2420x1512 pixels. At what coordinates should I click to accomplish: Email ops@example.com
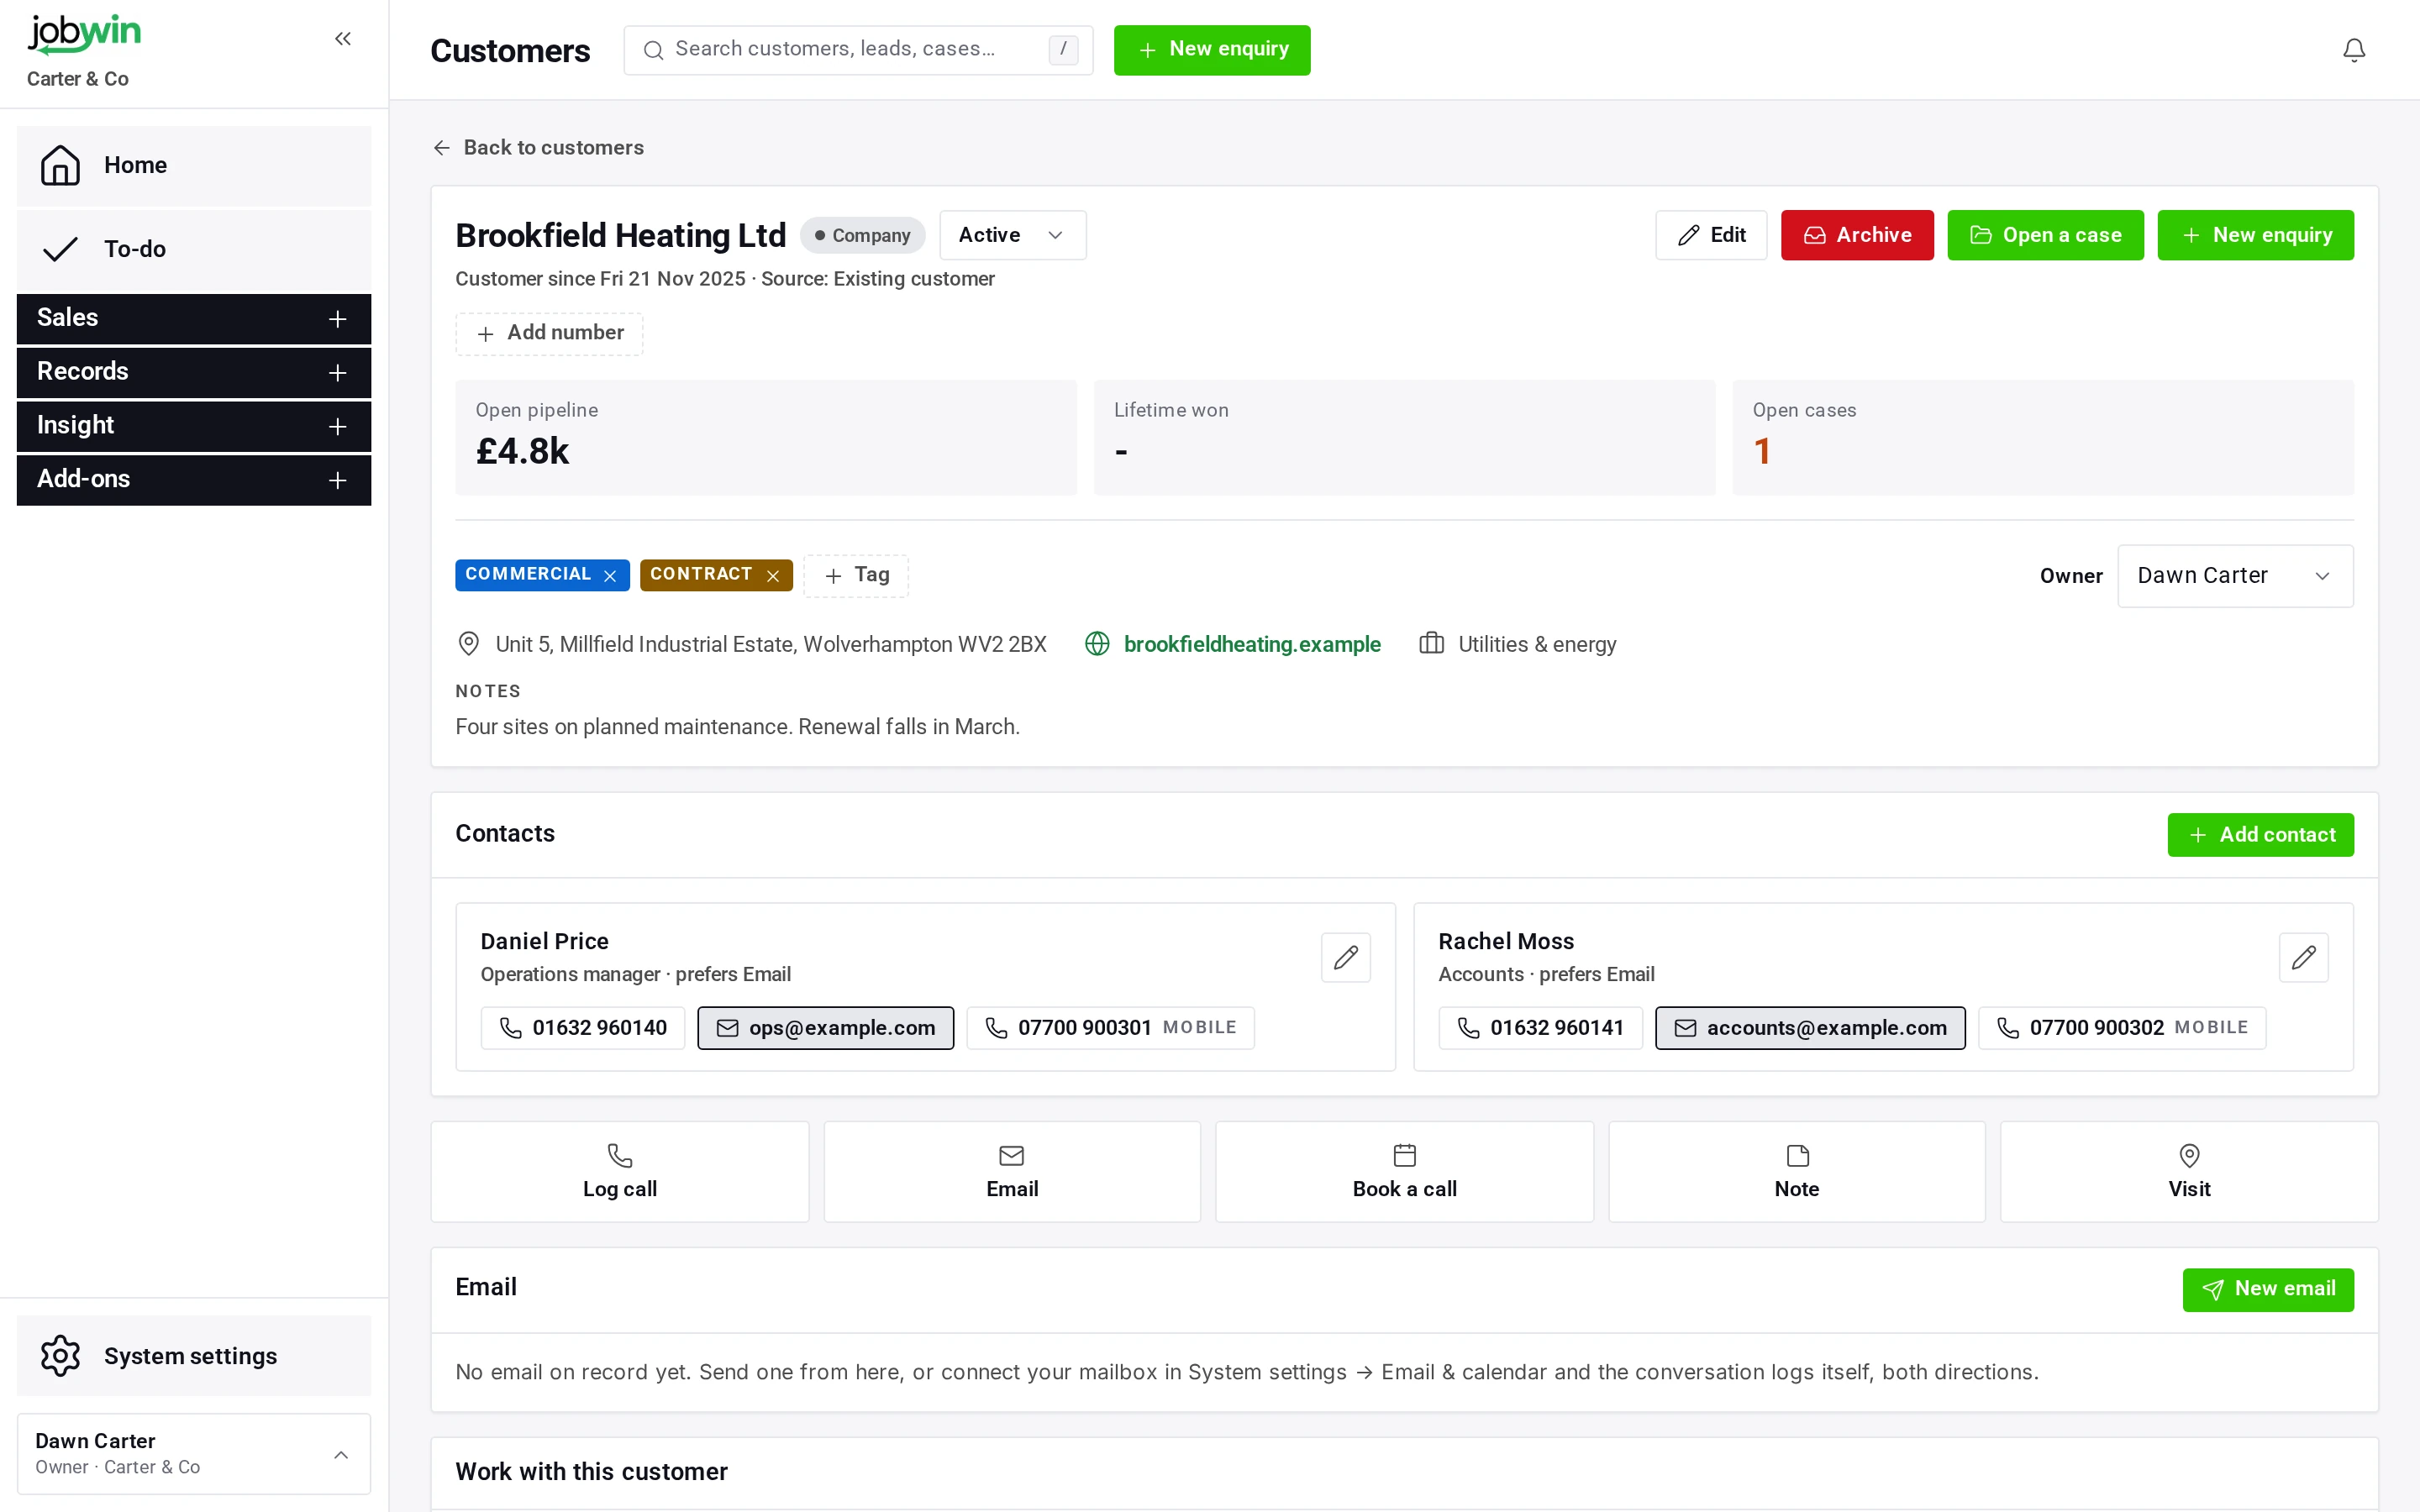click(x=825, y=1028)
